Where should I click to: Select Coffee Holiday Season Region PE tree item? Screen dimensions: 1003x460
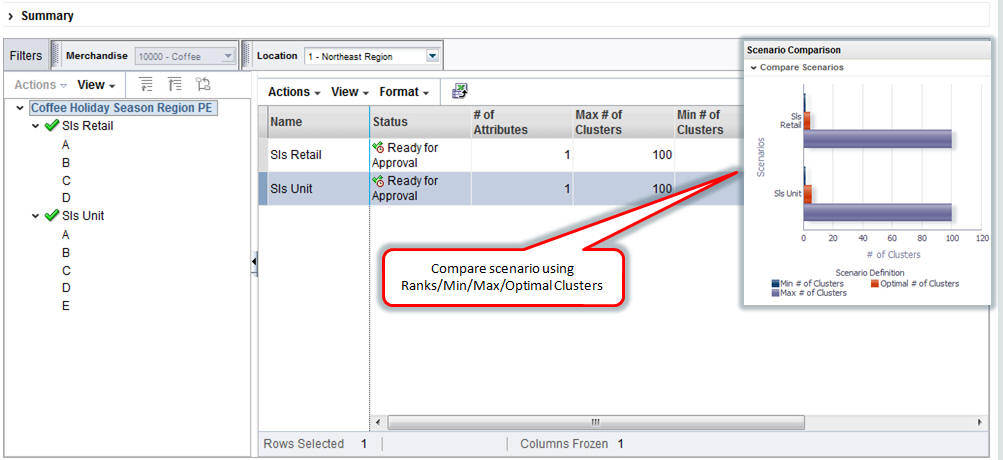122,107
